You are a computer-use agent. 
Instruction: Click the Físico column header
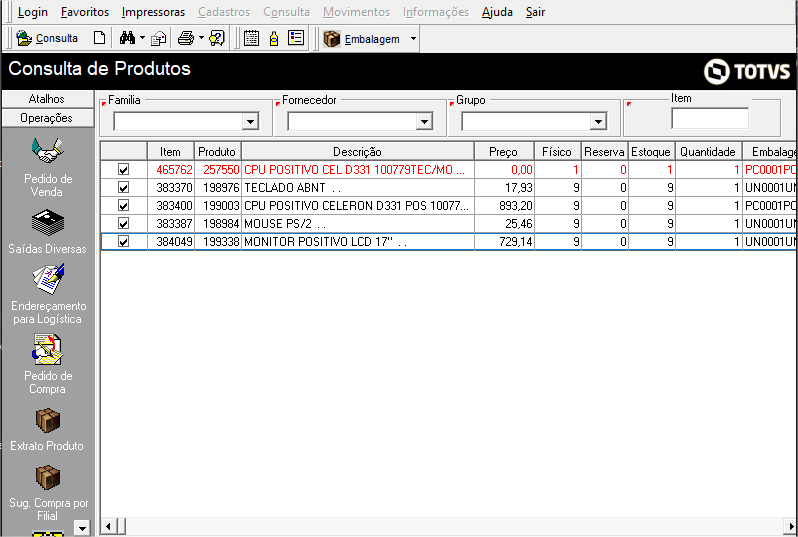(557, 152)
